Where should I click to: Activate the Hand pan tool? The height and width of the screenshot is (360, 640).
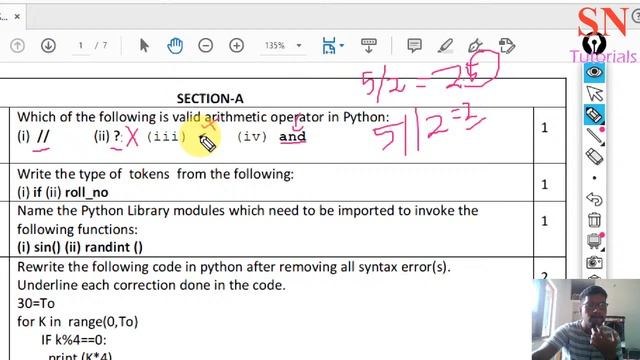point(175,45)
